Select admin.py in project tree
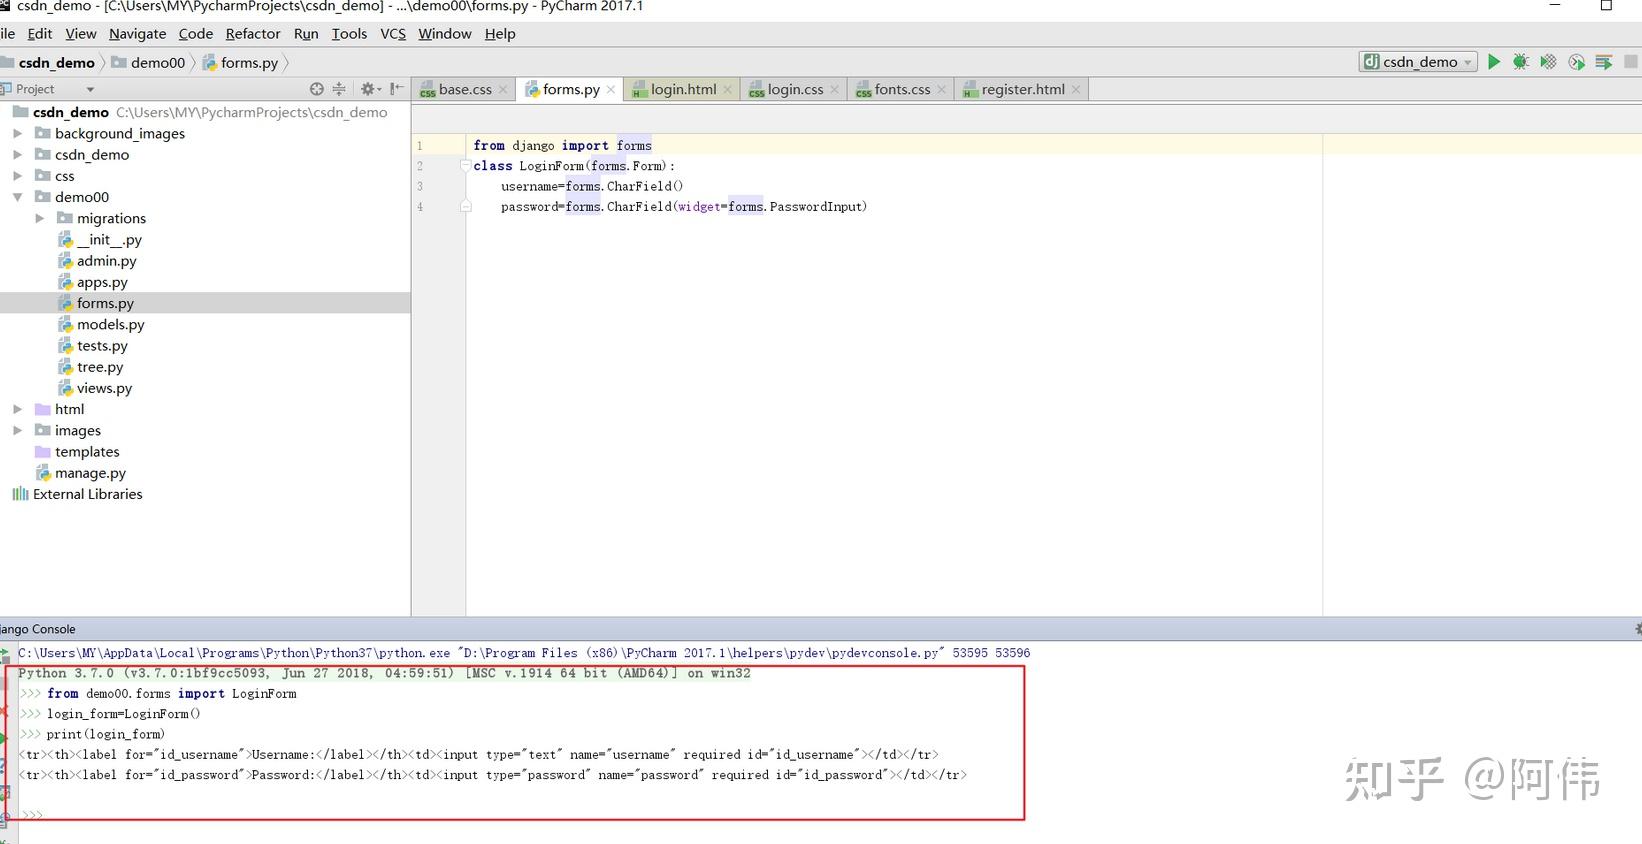This screenshot has width=1642, height=844. tap(97, 261)
